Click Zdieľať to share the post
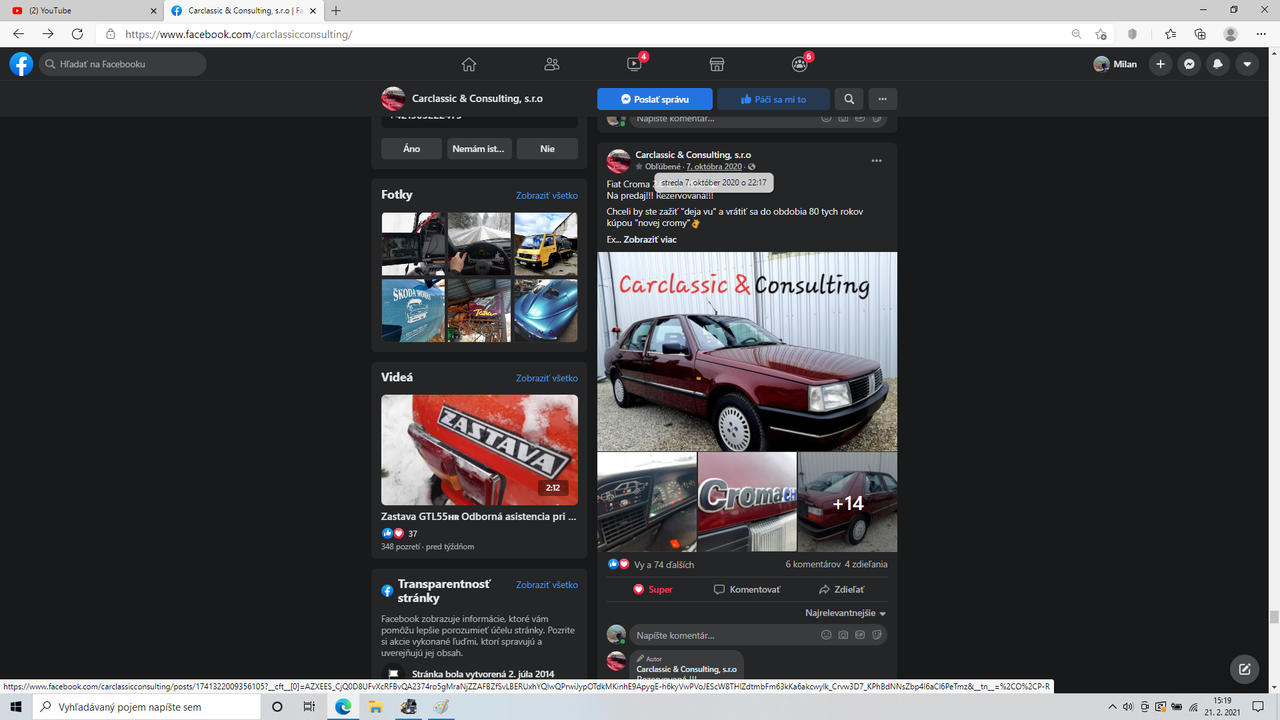 coord(841,589)
